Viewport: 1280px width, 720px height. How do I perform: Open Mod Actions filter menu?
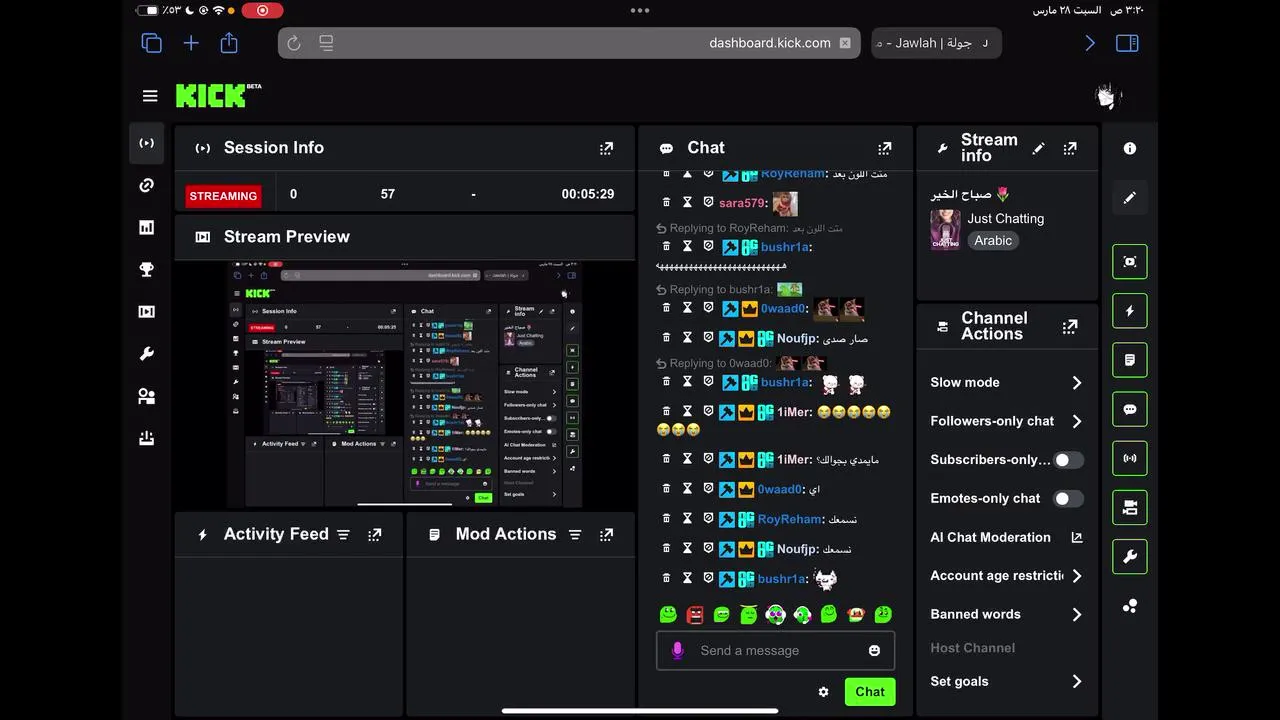click(x=575, y=535)
